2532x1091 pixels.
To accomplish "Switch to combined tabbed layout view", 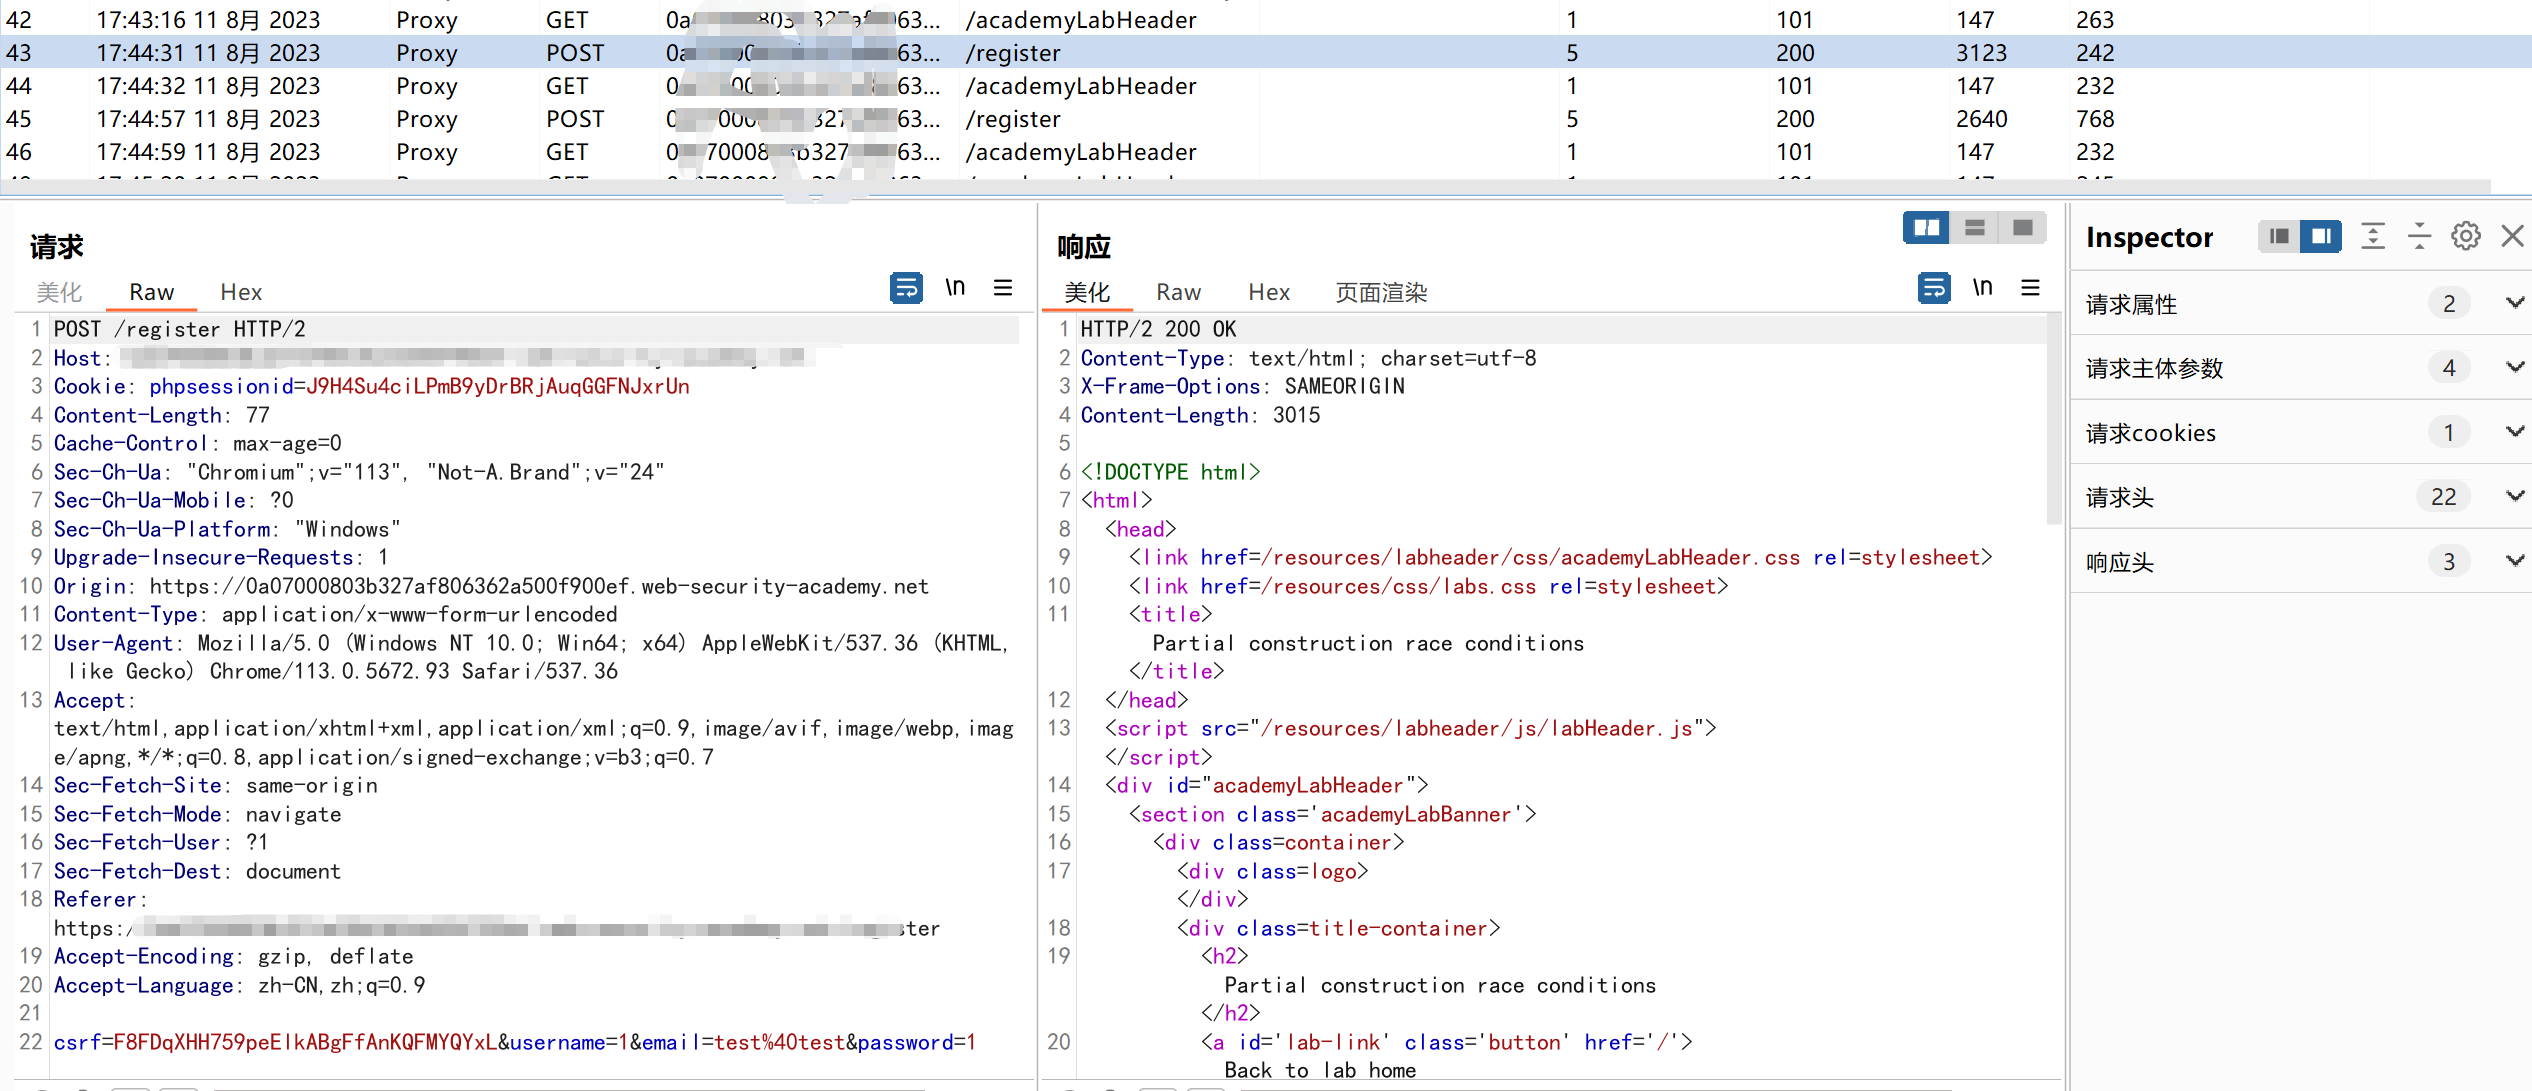I will point(2022,228).
